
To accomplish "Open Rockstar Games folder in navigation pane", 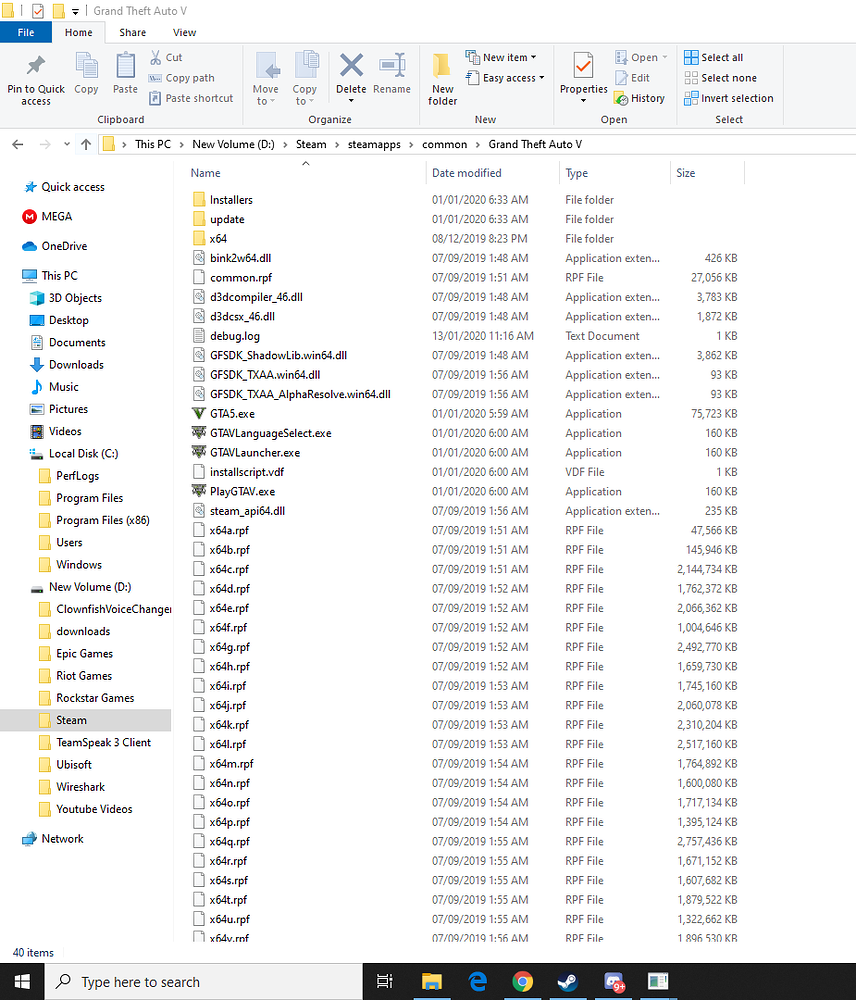I will [86, 698].
